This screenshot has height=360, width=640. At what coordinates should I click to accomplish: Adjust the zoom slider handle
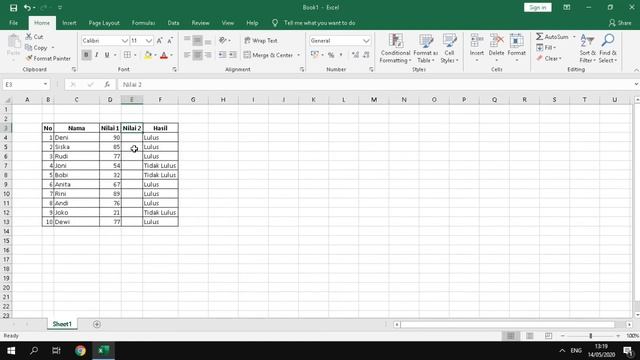591,336
